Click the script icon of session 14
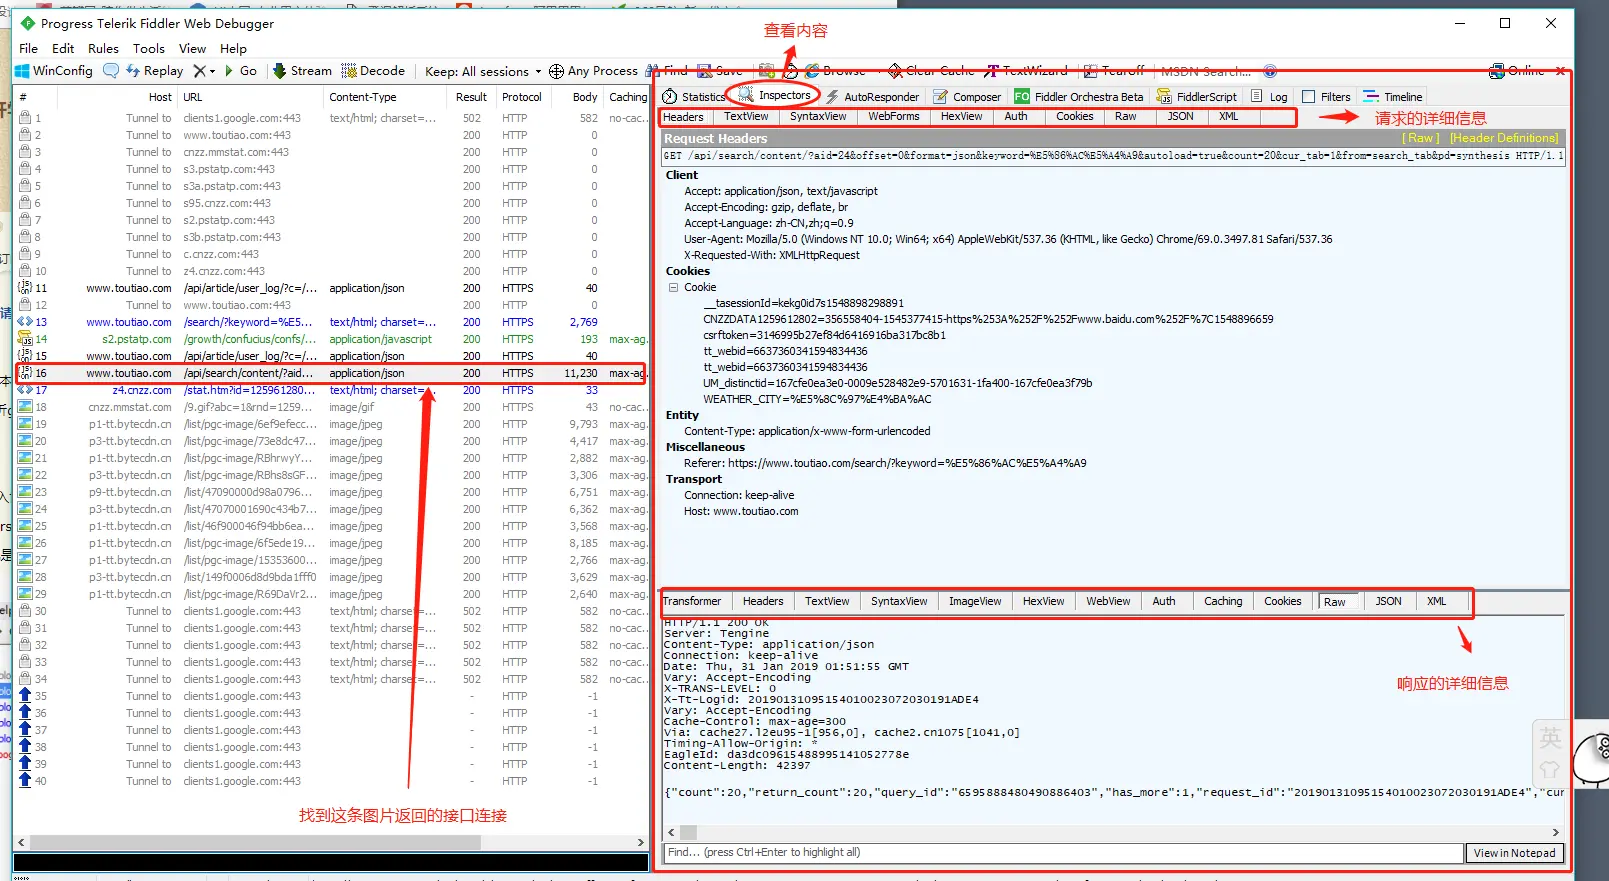The width and height of the screenshot is (1609, 881). pos(25,339)
